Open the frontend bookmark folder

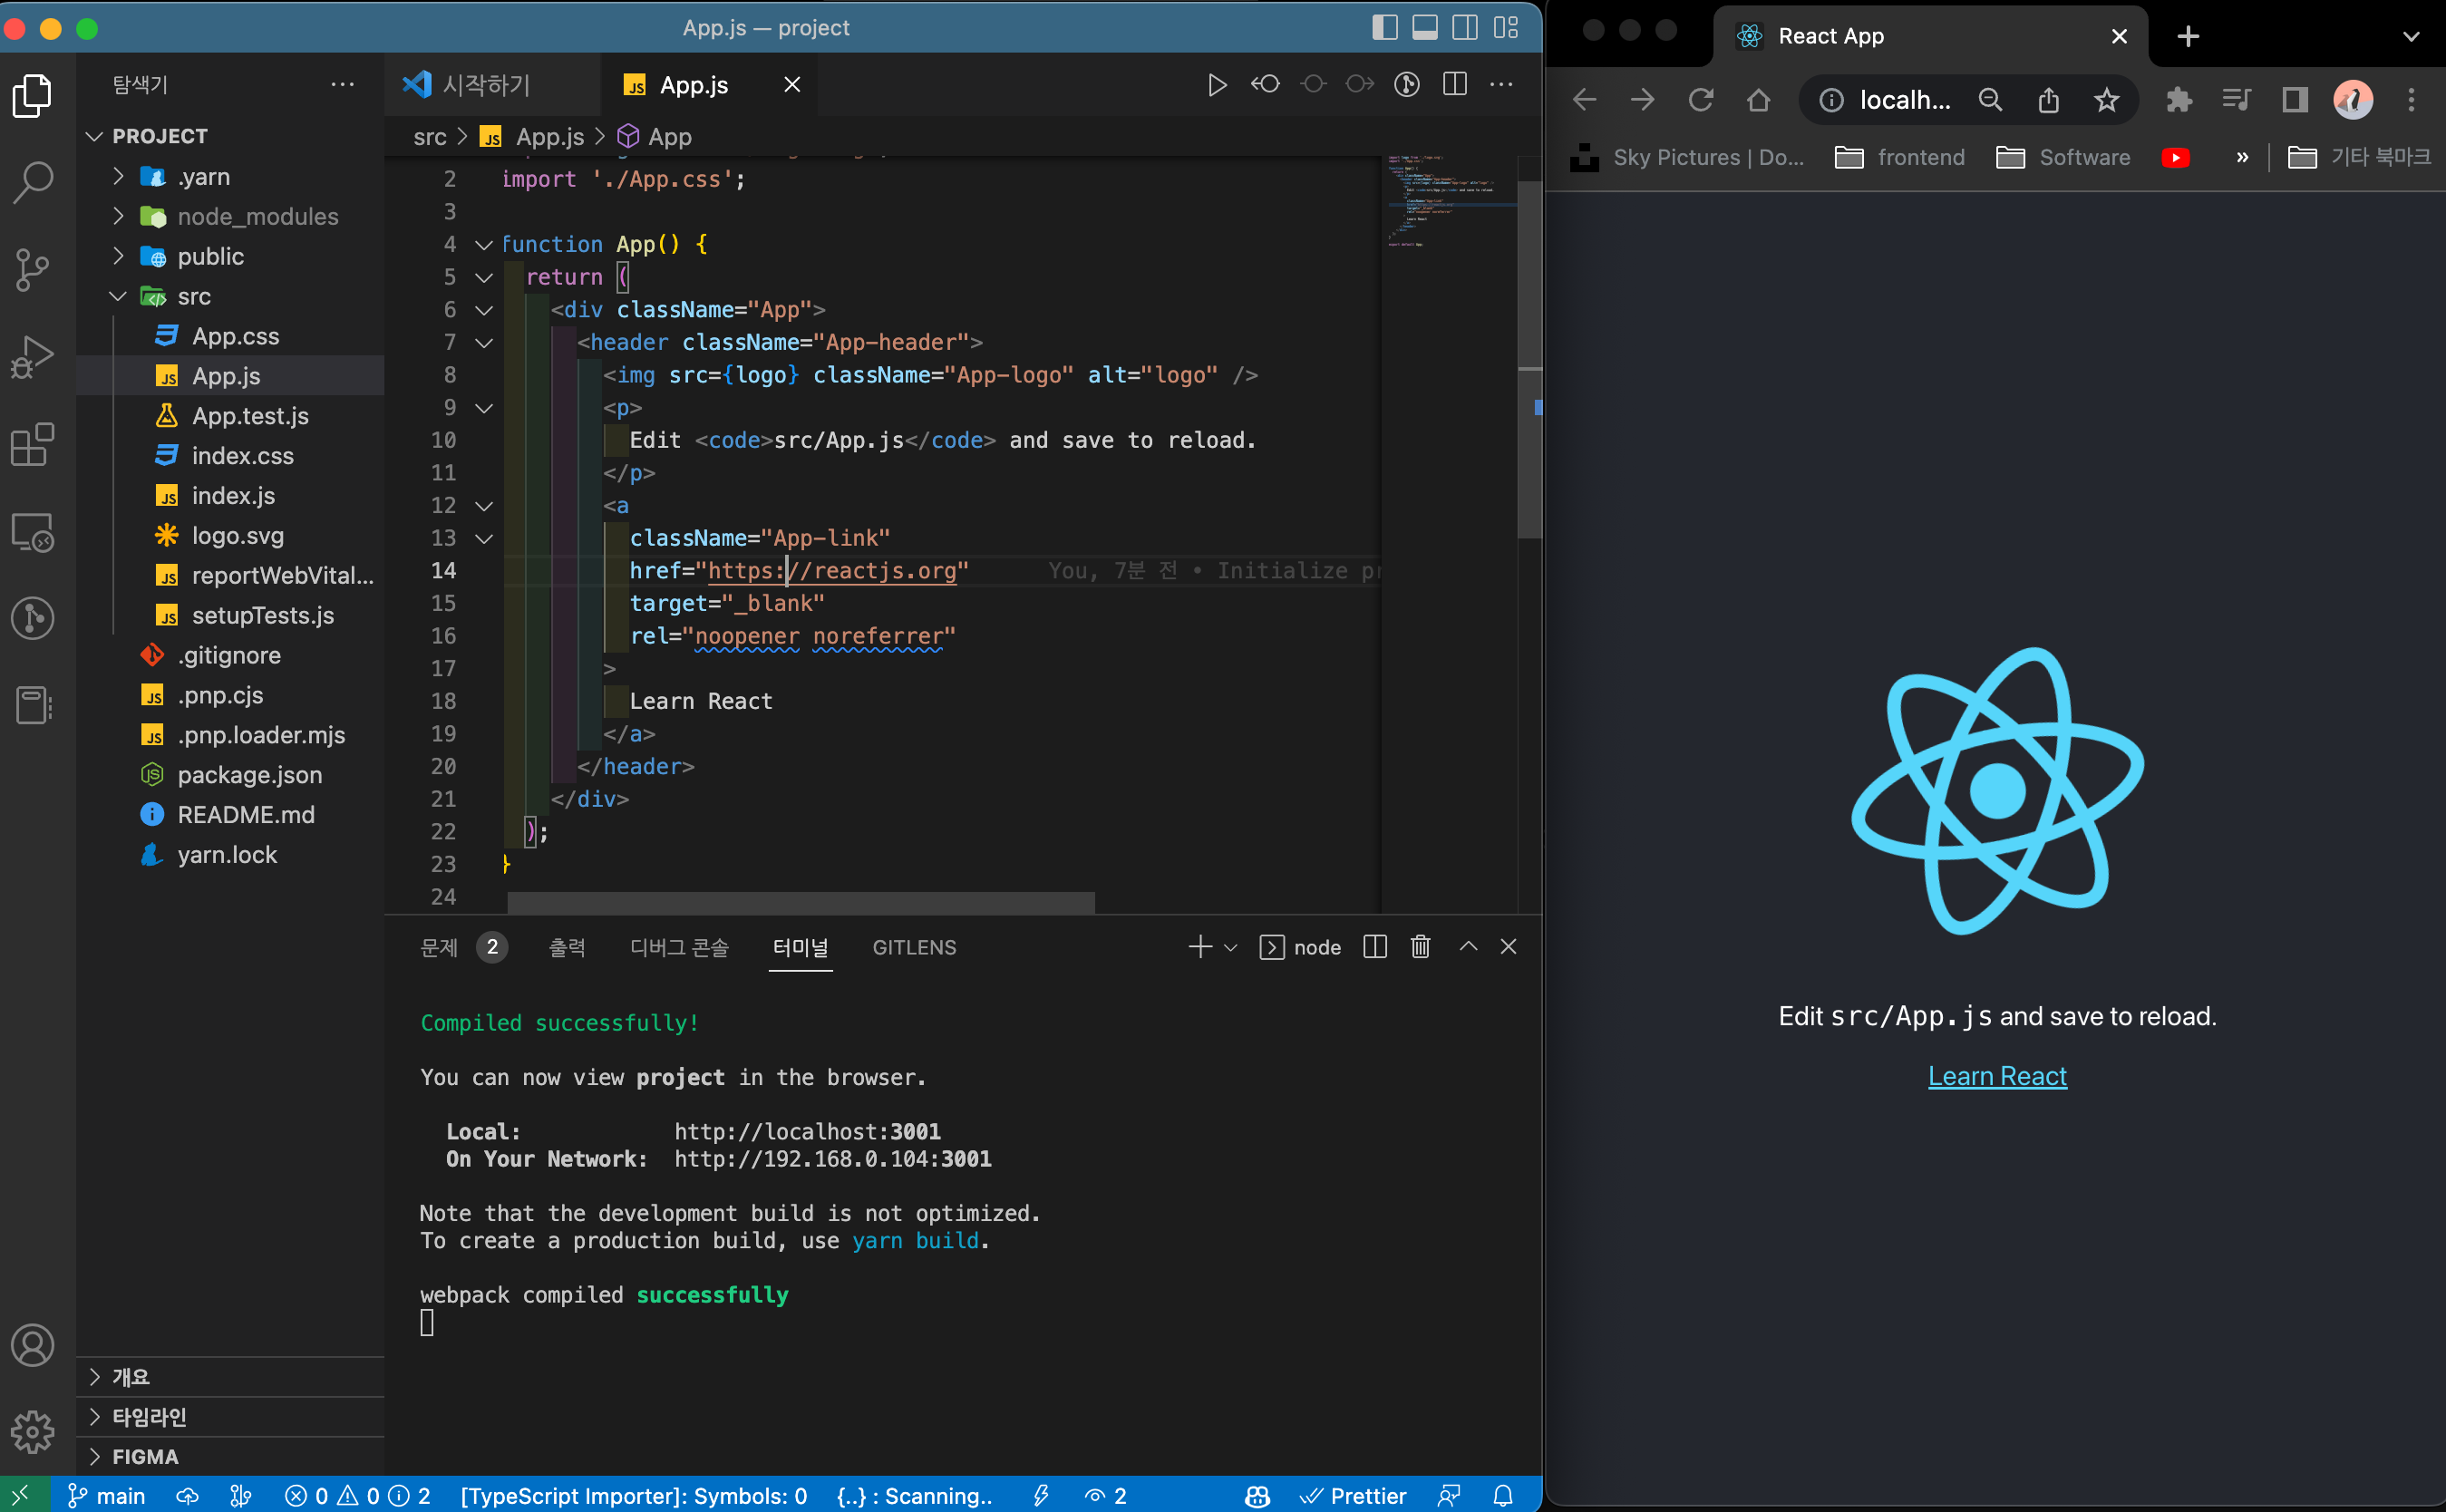coord(1900,157)
